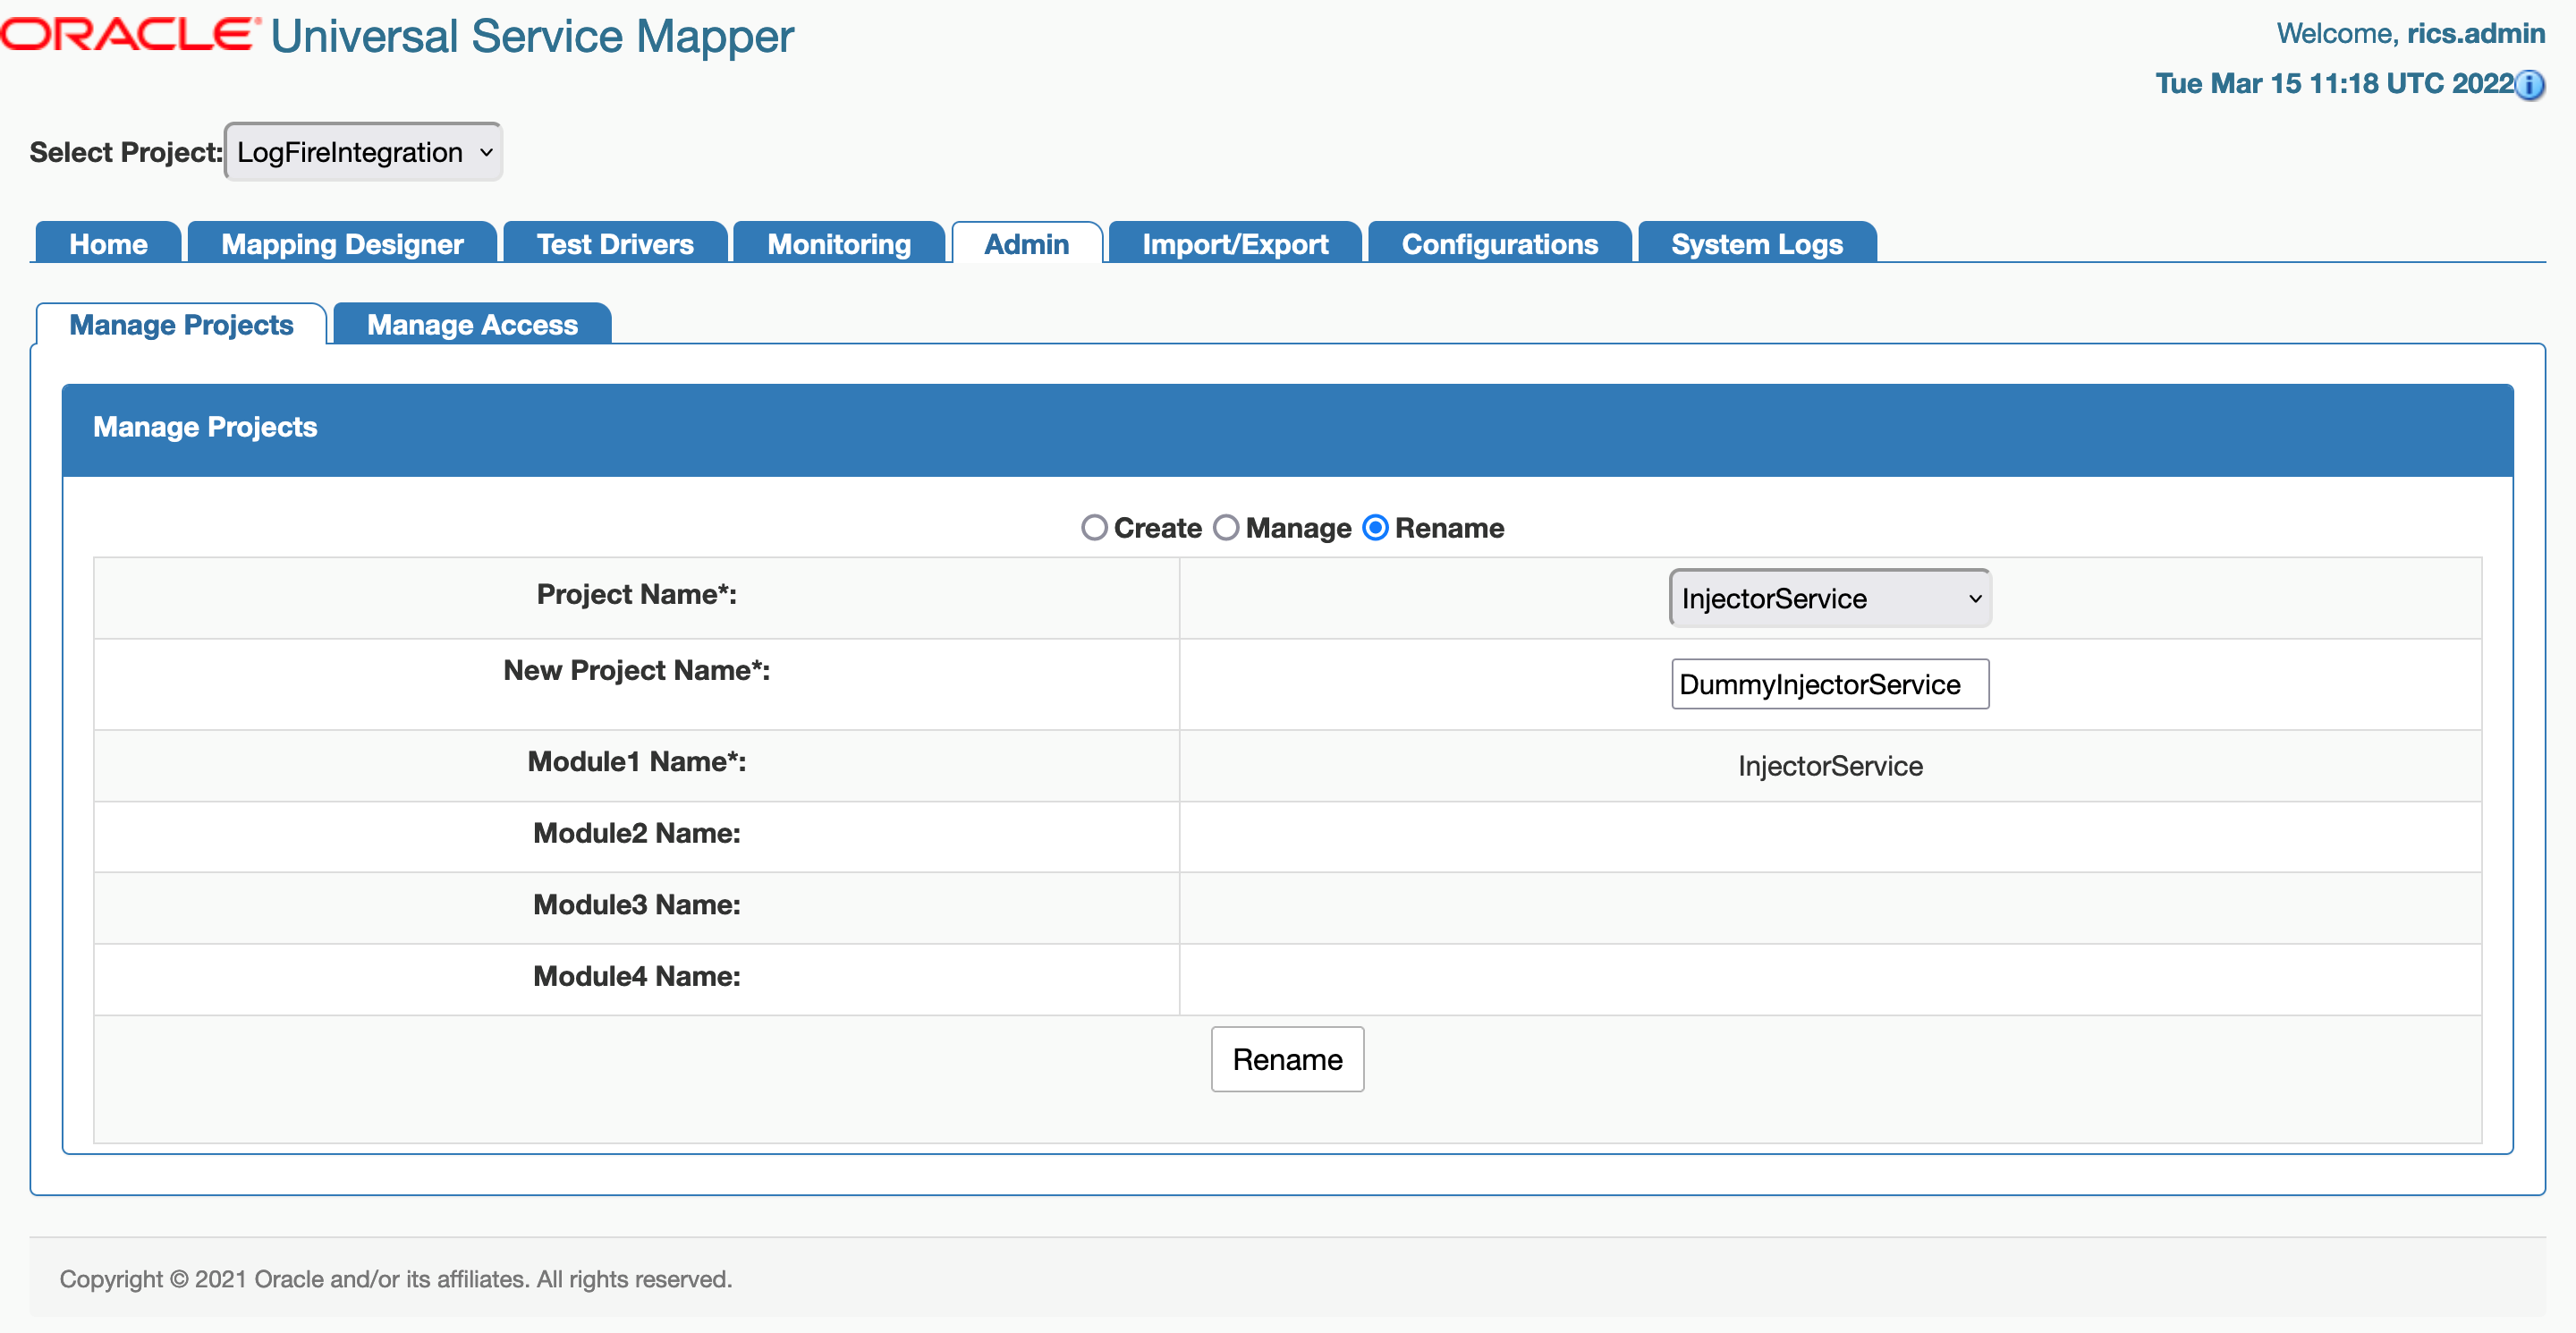Screen dimensions: 2576x1333
Task: Open the Select Project dropdown
Action: click(364, 152)
